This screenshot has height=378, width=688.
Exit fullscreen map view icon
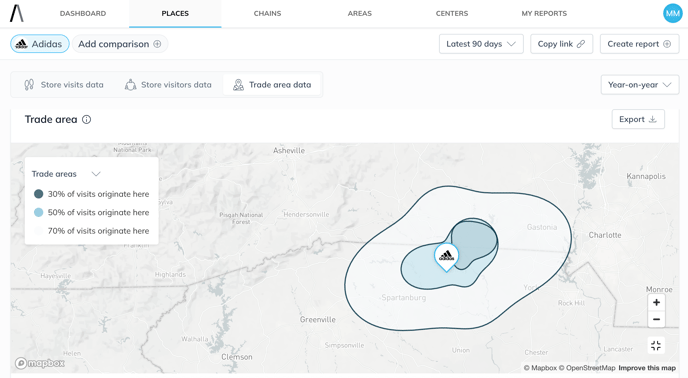pos(656,346)
